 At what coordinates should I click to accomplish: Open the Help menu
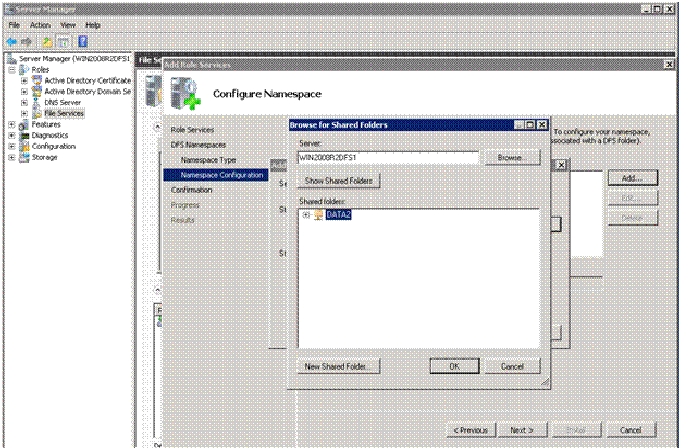[x=93, y=25]
